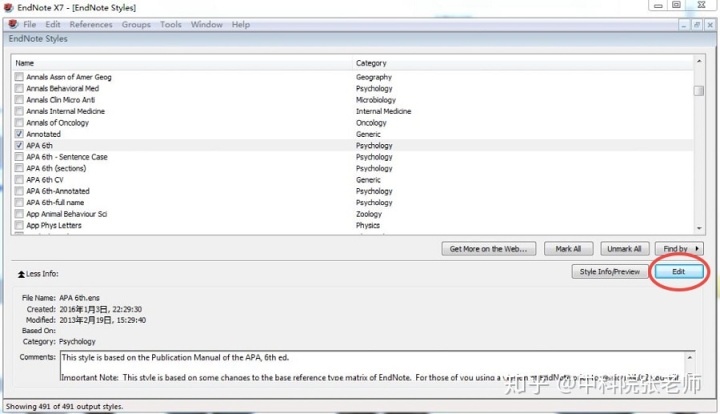Click the Comments box scroll up arrow

tap(690, 358)
